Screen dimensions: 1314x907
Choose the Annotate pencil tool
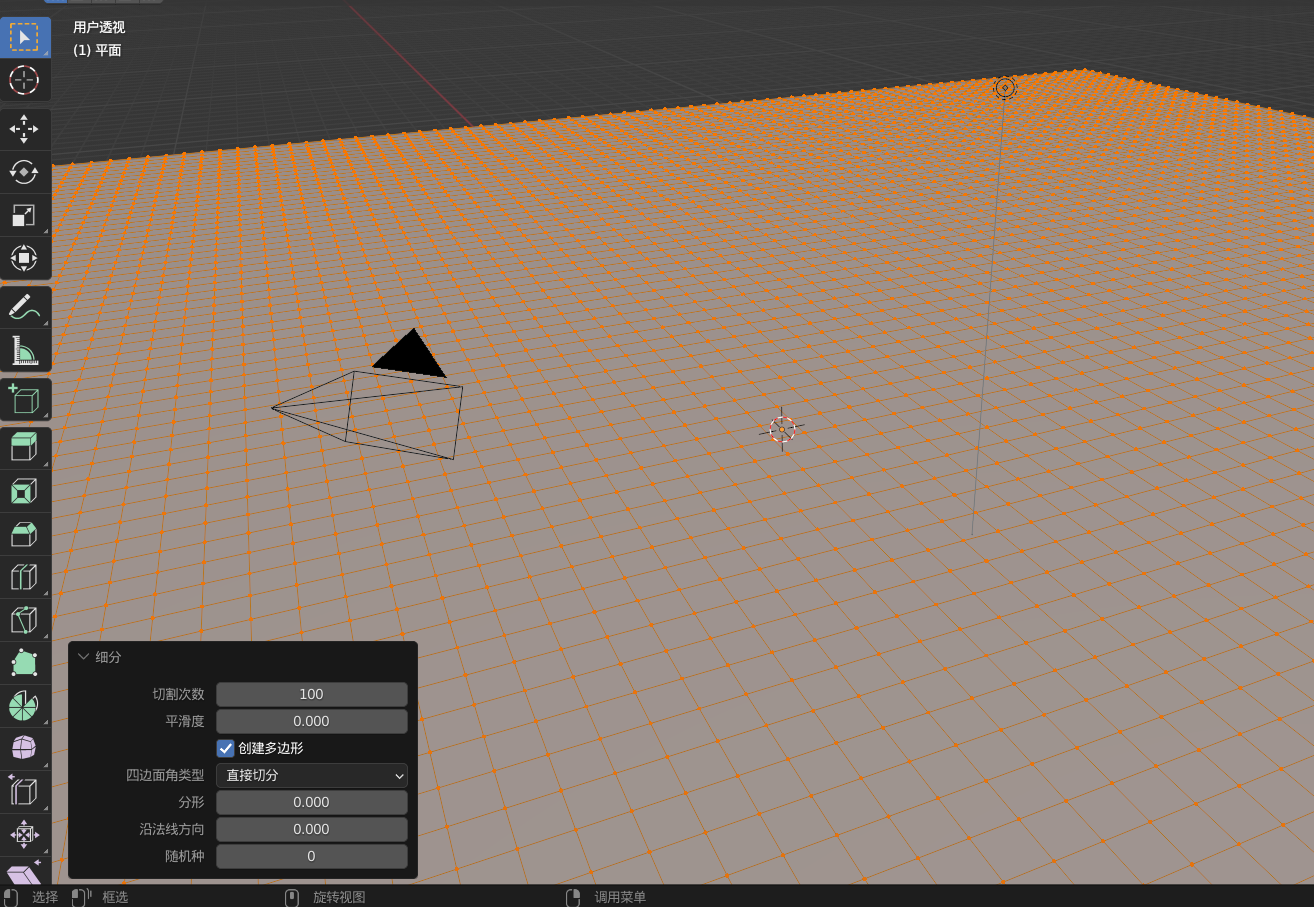click(24, 307)
